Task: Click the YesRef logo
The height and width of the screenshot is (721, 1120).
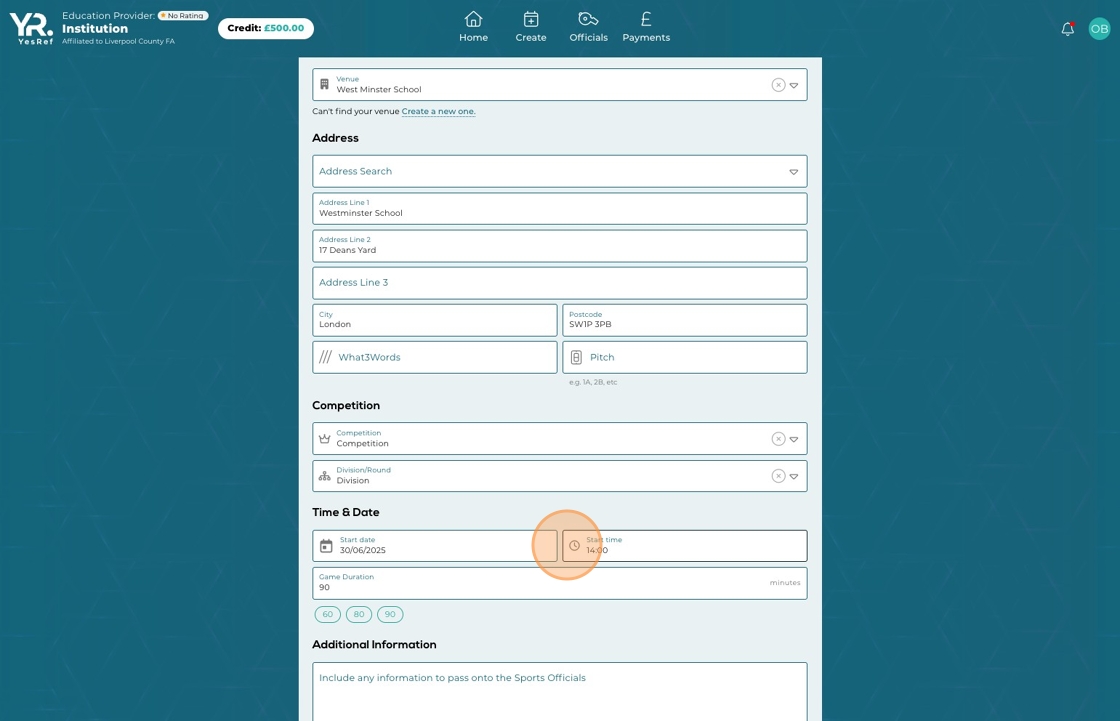Action: (31, 29)
